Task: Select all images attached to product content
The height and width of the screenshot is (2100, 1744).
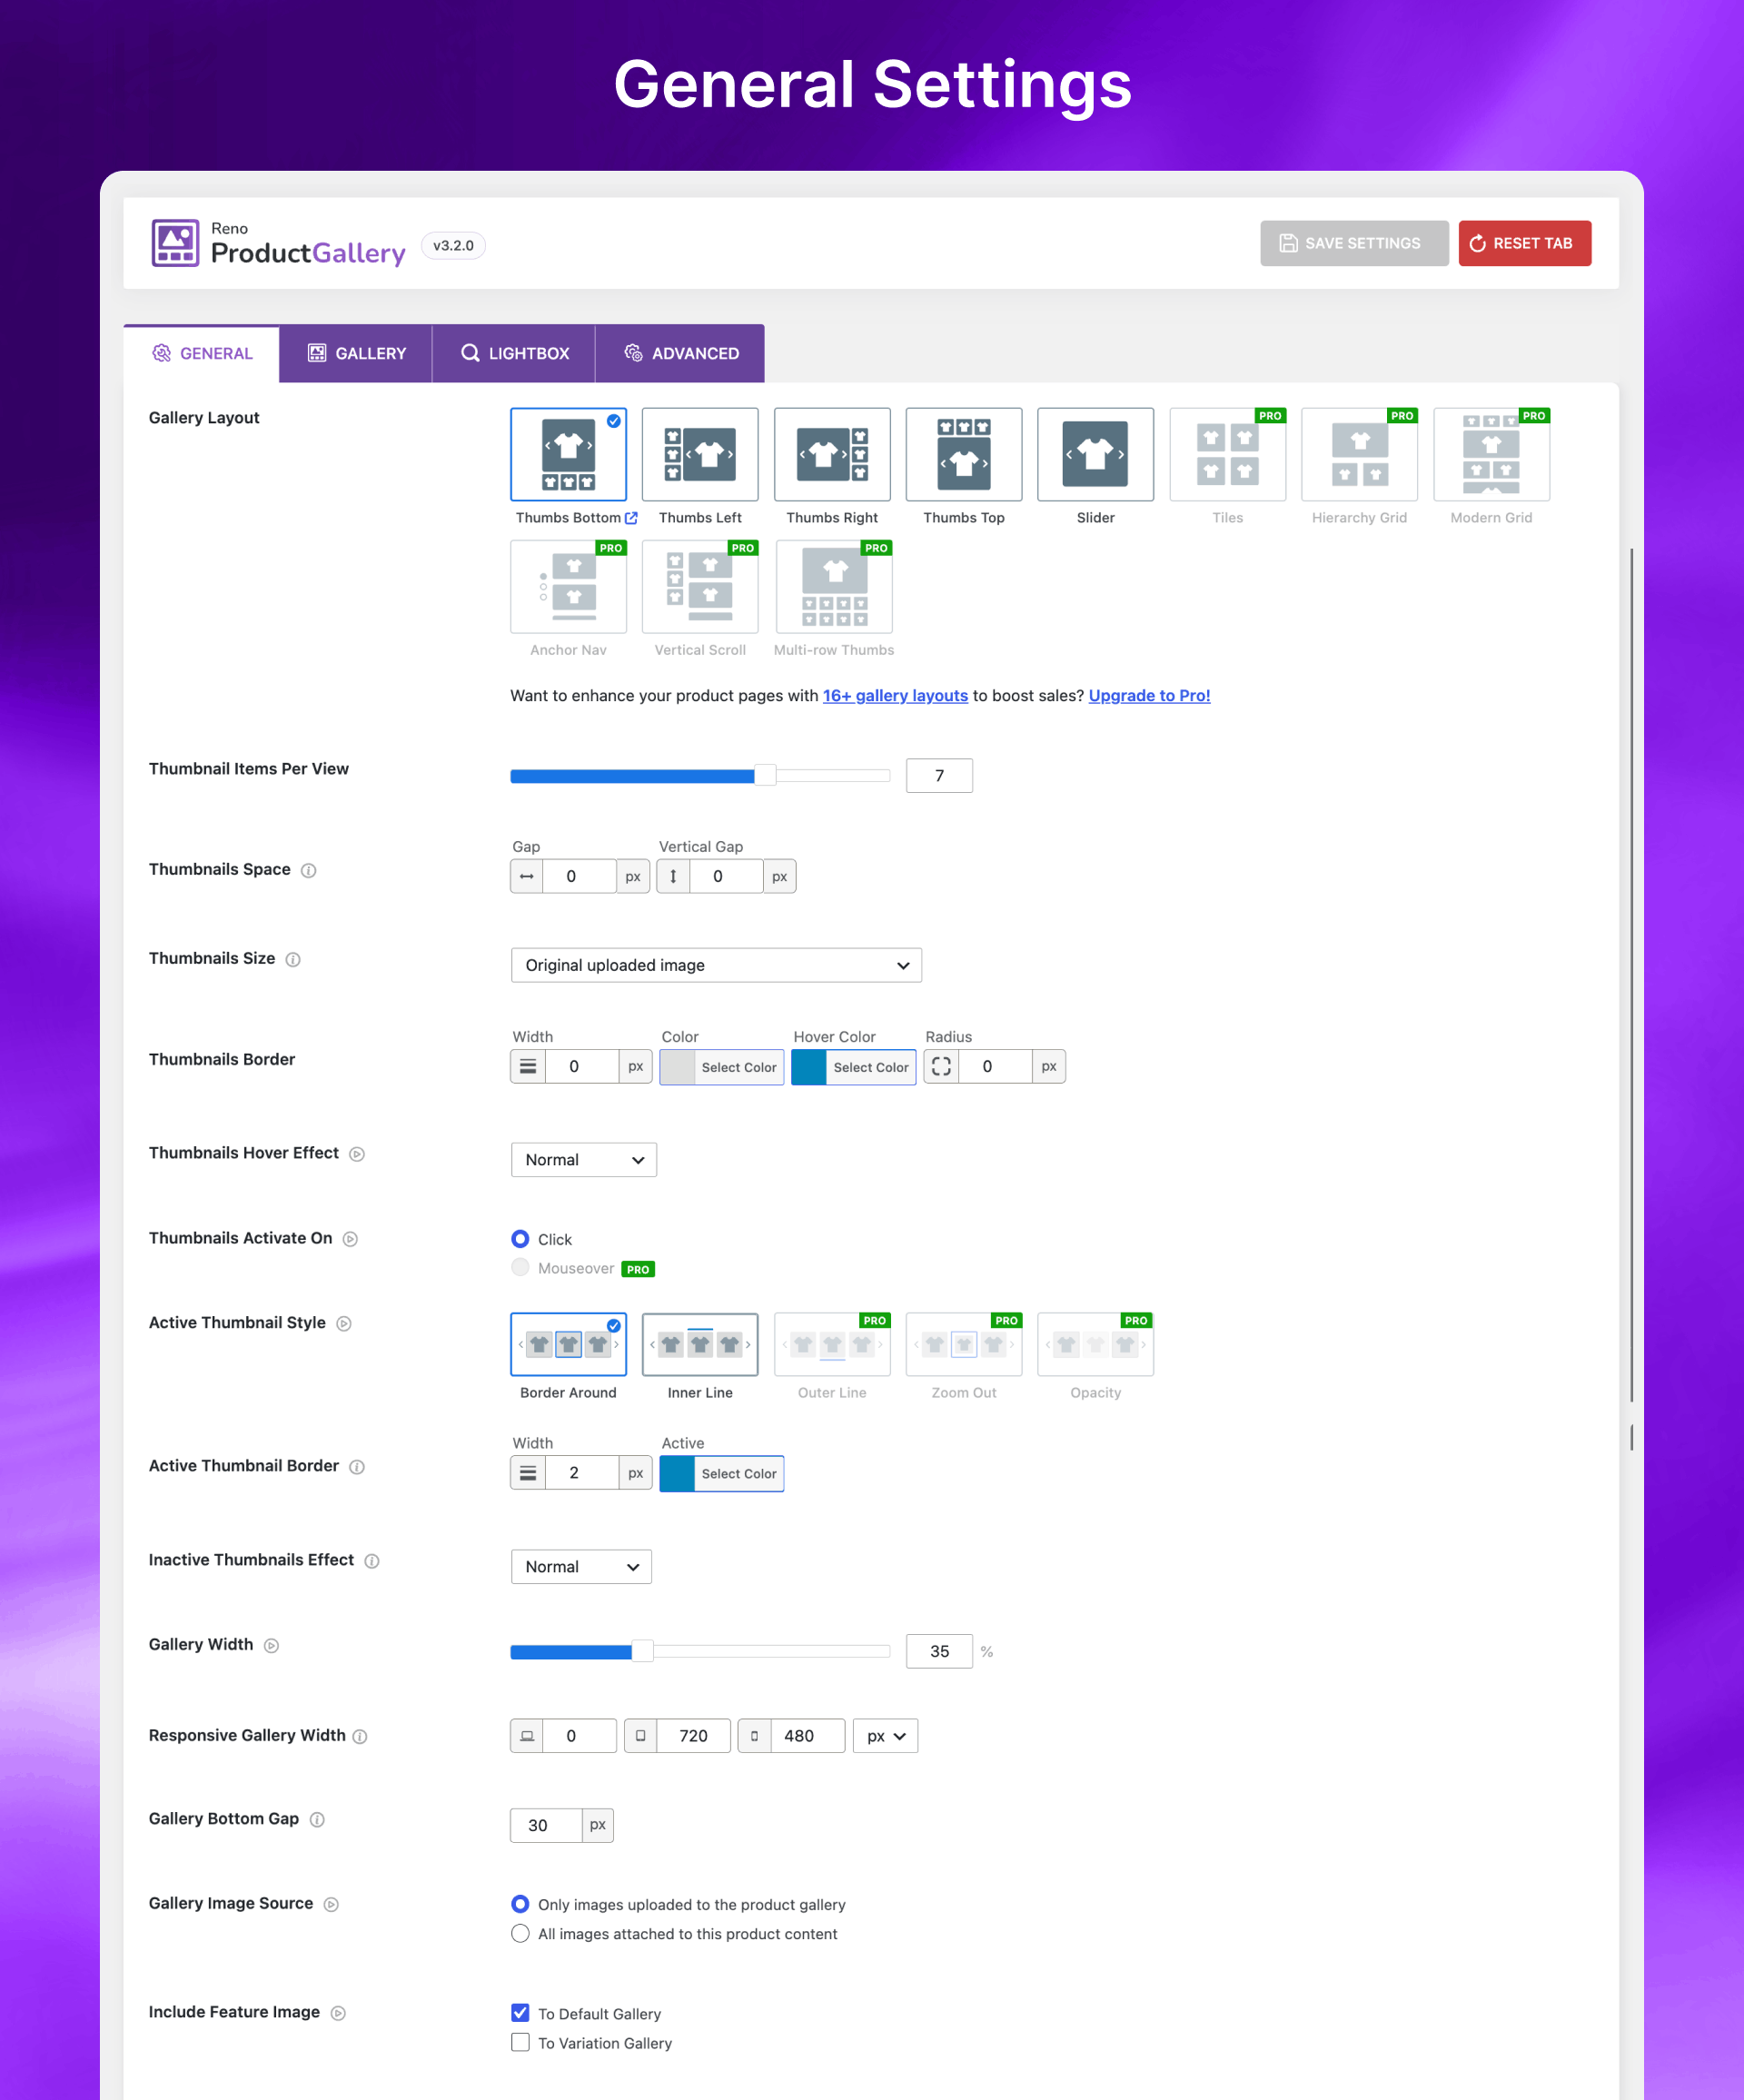Action: tap(520, 1934)
